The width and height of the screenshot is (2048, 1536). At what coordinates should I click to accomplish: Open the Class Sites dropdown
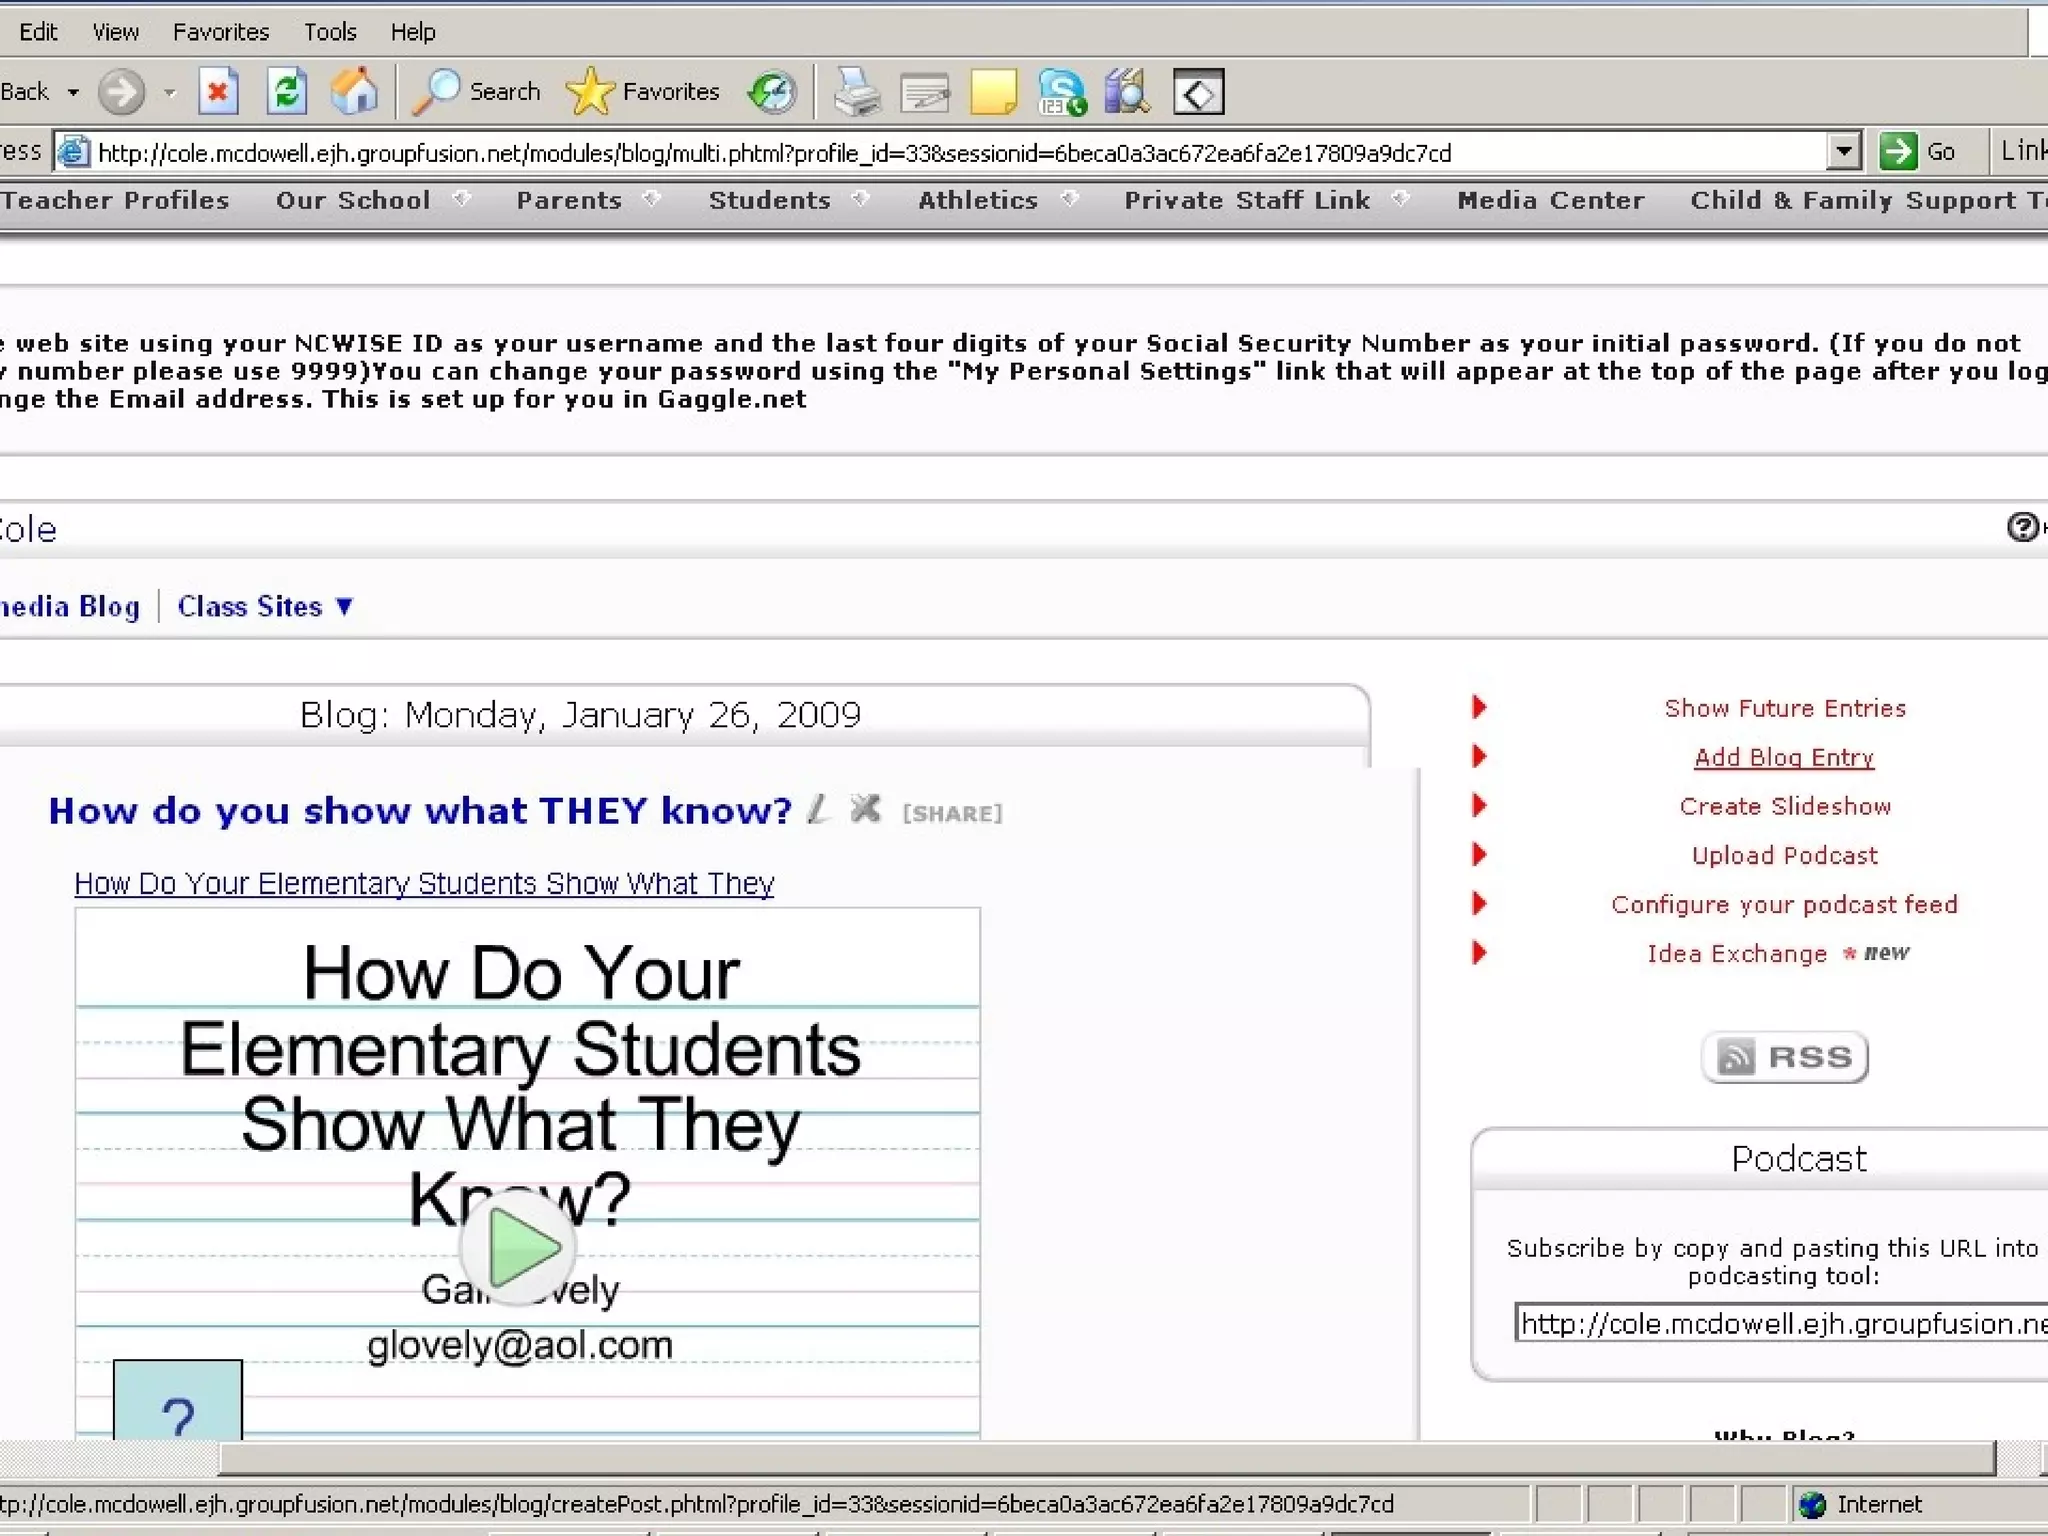[265, 606]
